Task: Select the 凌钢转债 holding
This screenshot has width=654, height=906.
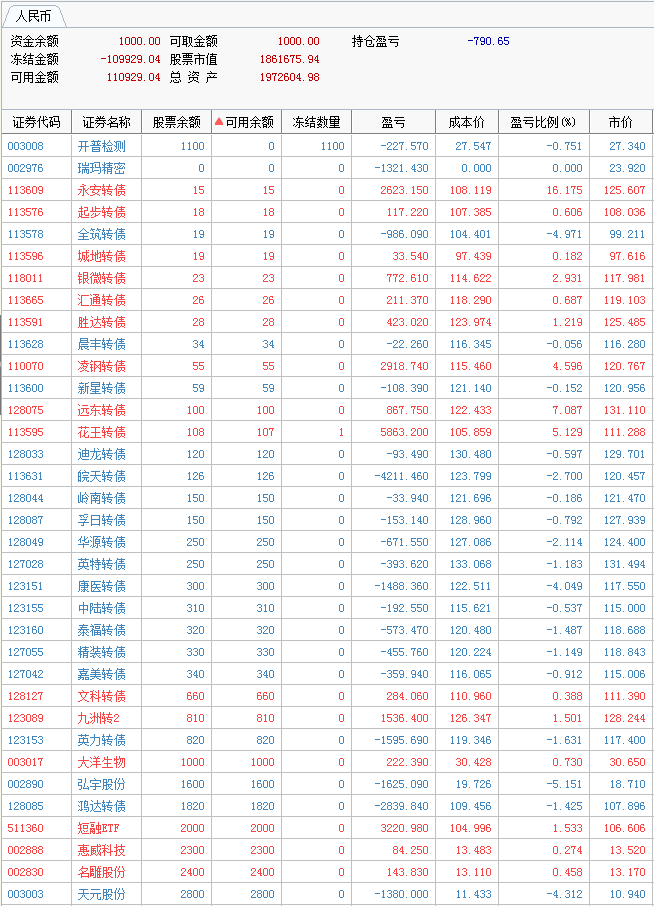Action: (x=327, y=366)
